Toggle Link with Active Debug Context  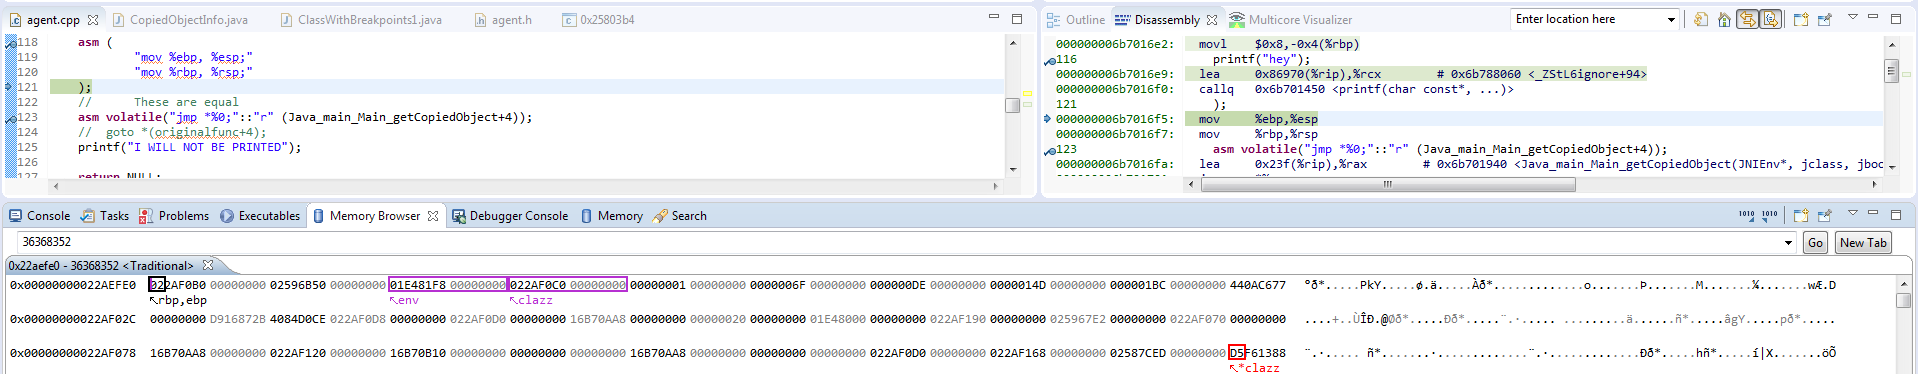point(1747,19)
